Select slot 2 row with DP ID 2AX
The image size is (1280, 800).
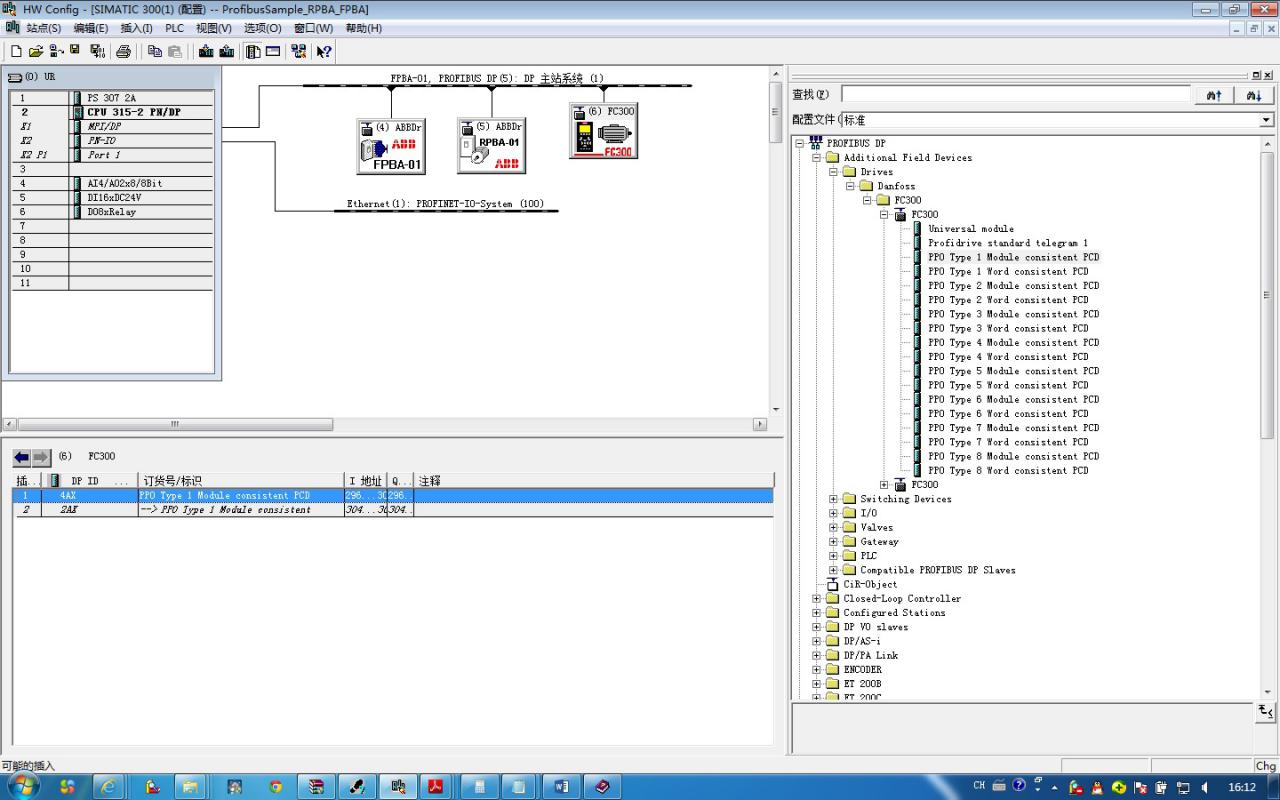(x=393, y=510)
